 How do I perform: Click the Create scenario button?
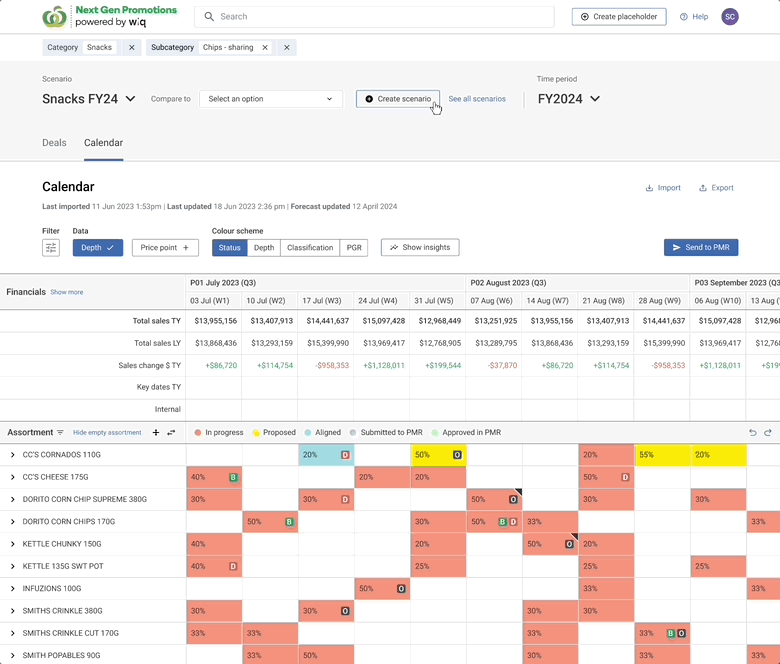click(398, 98)
